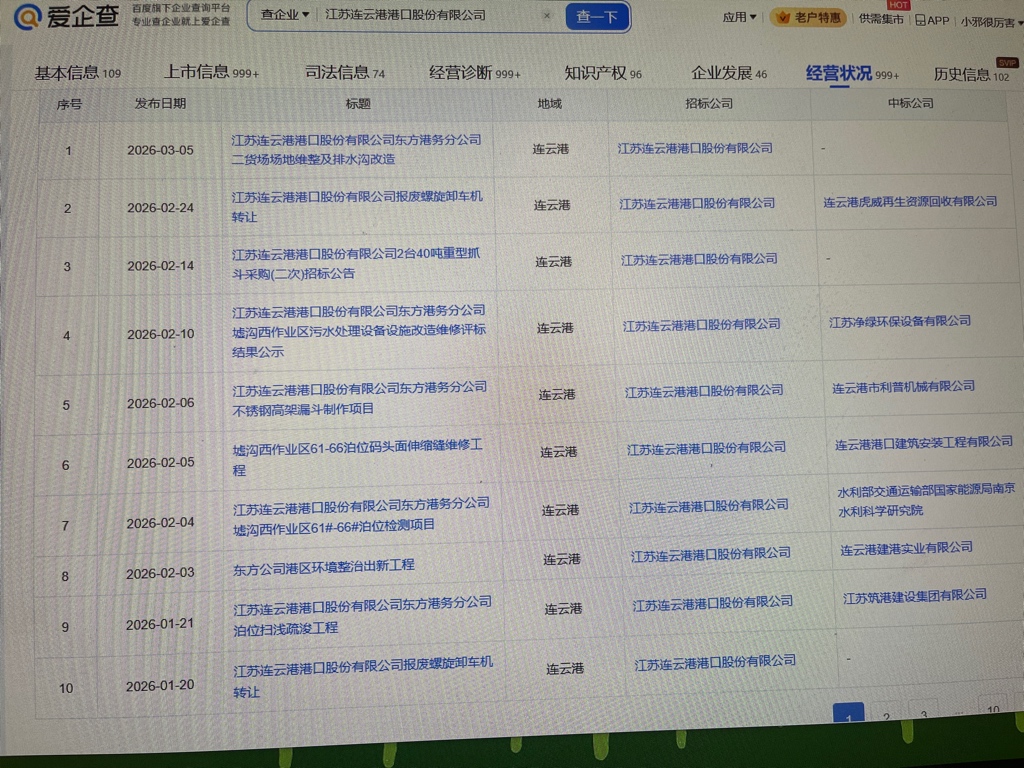Switch to the 企业发展 tab
Image resolution: width=1024 pixels, height=768 pixels.
[x=729, y=73]
